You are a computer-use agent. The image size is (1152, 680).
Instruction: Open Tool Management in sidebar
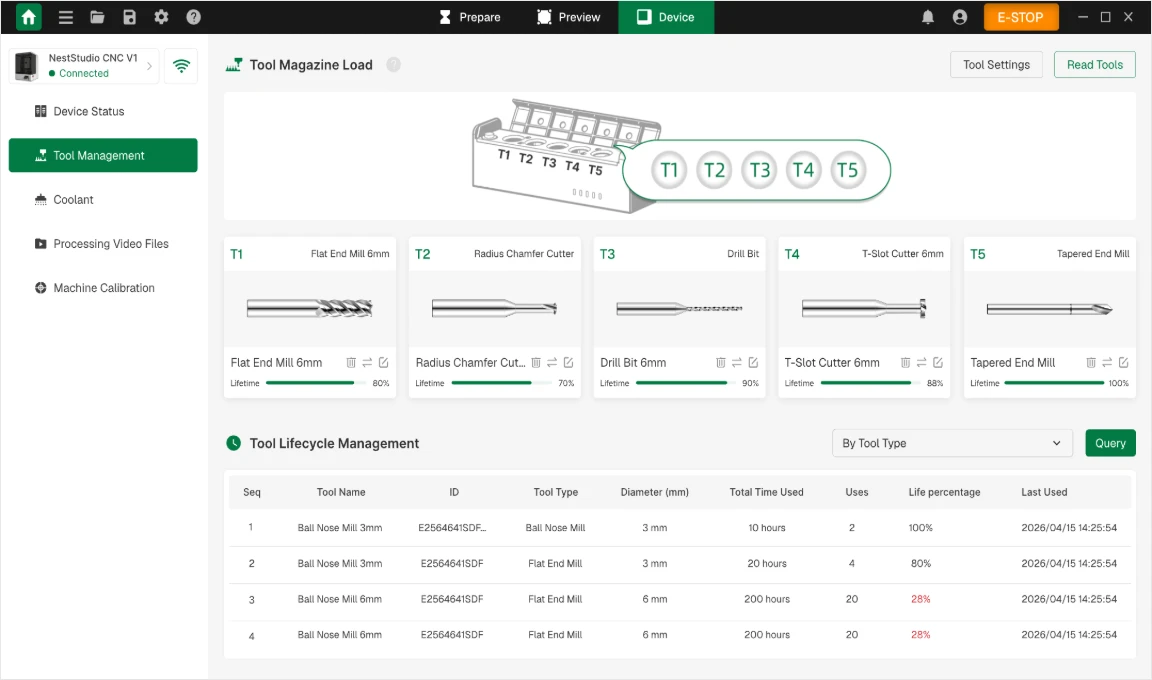103,156
